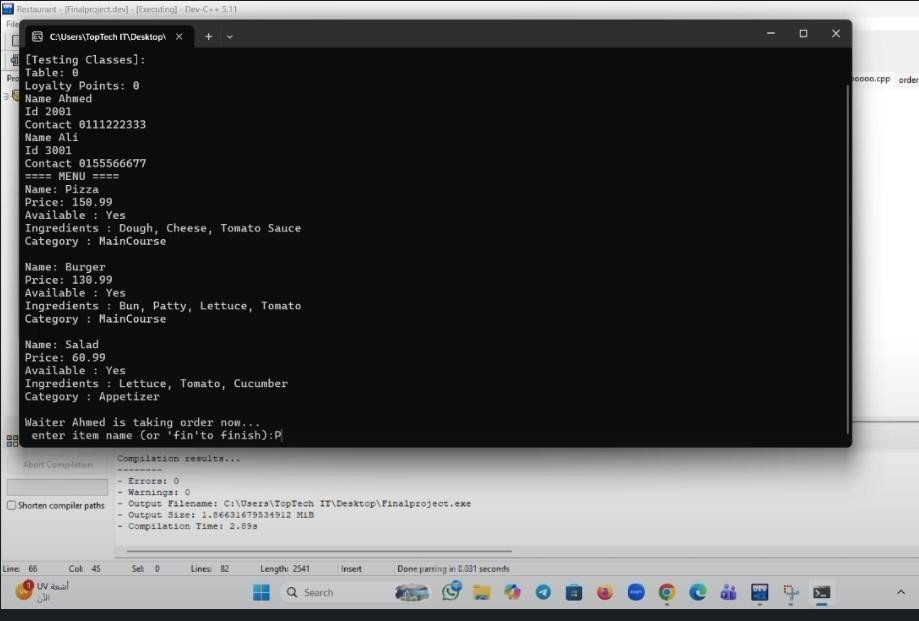Open Microsoft Store from the taskbar
Screen dimensions: 919x621
pyautogui.click(x=574, y=592)
